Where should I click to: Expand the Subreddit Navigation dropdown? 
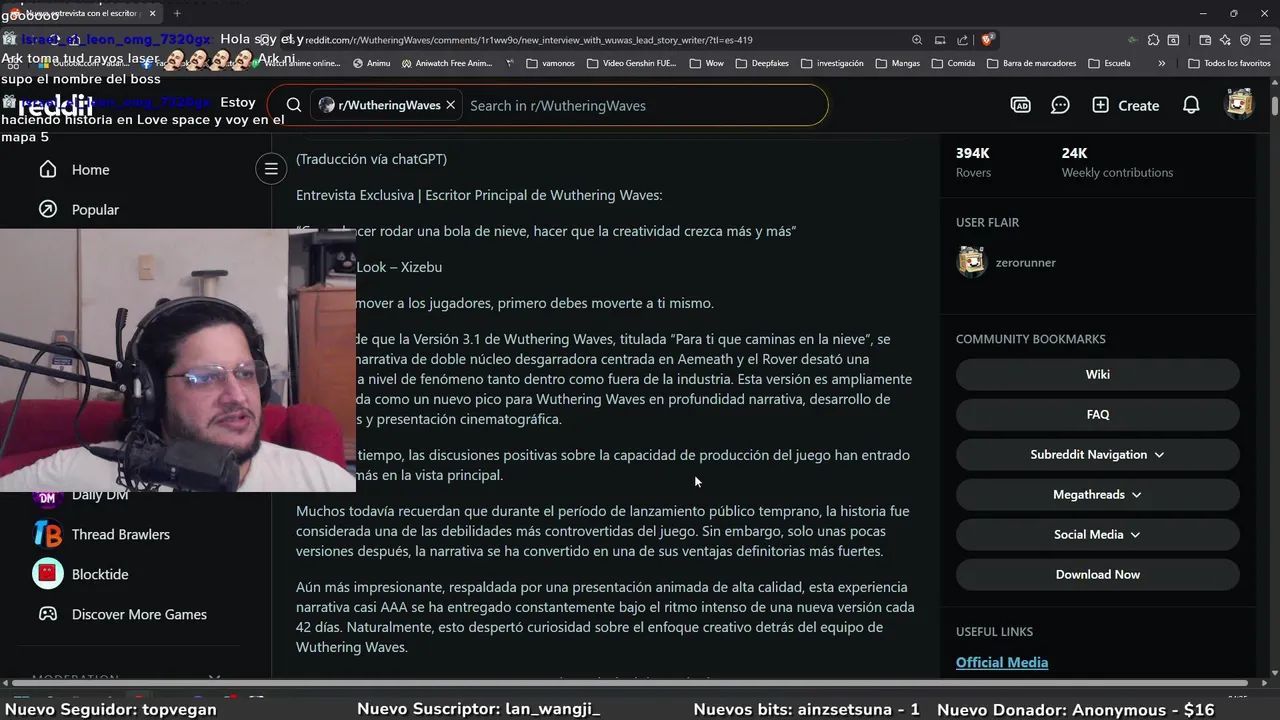pyautogui.click(x=1098, y=454)
